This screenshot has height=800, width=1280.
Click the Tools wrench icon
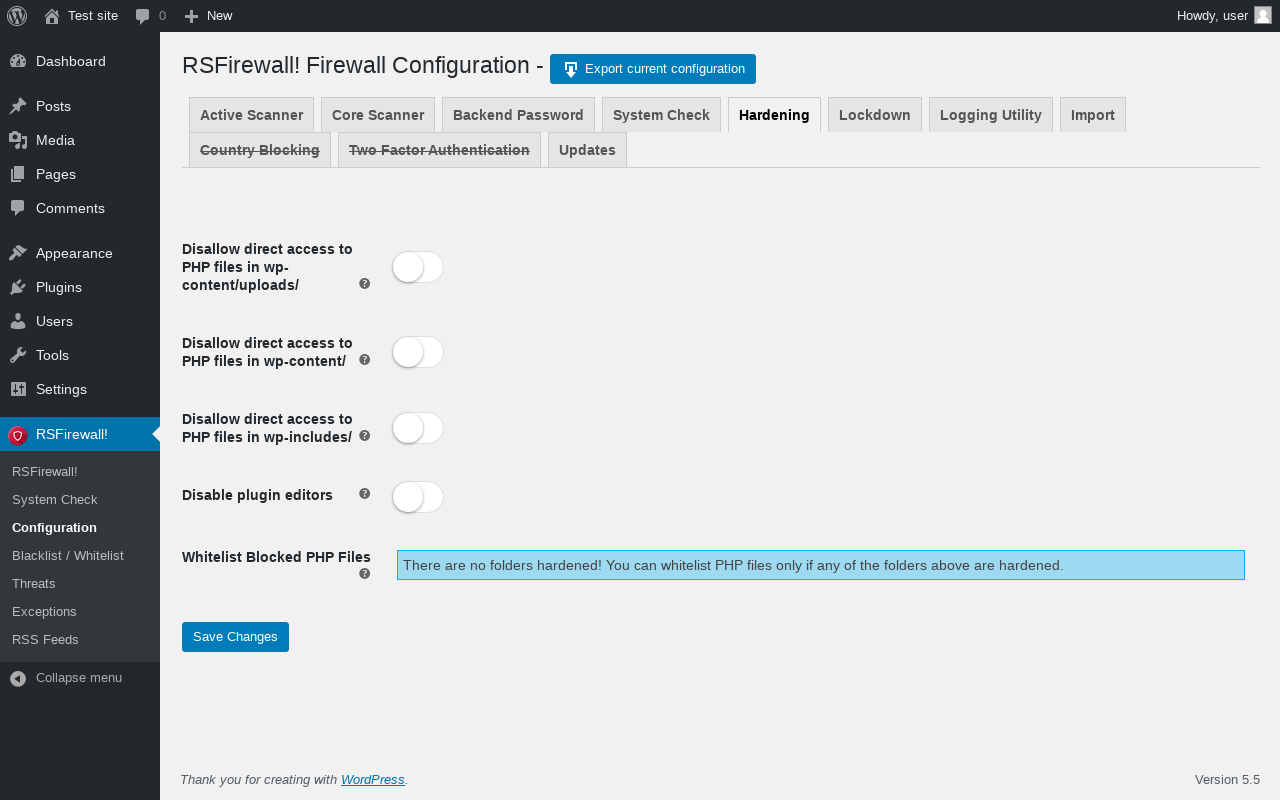18,355
